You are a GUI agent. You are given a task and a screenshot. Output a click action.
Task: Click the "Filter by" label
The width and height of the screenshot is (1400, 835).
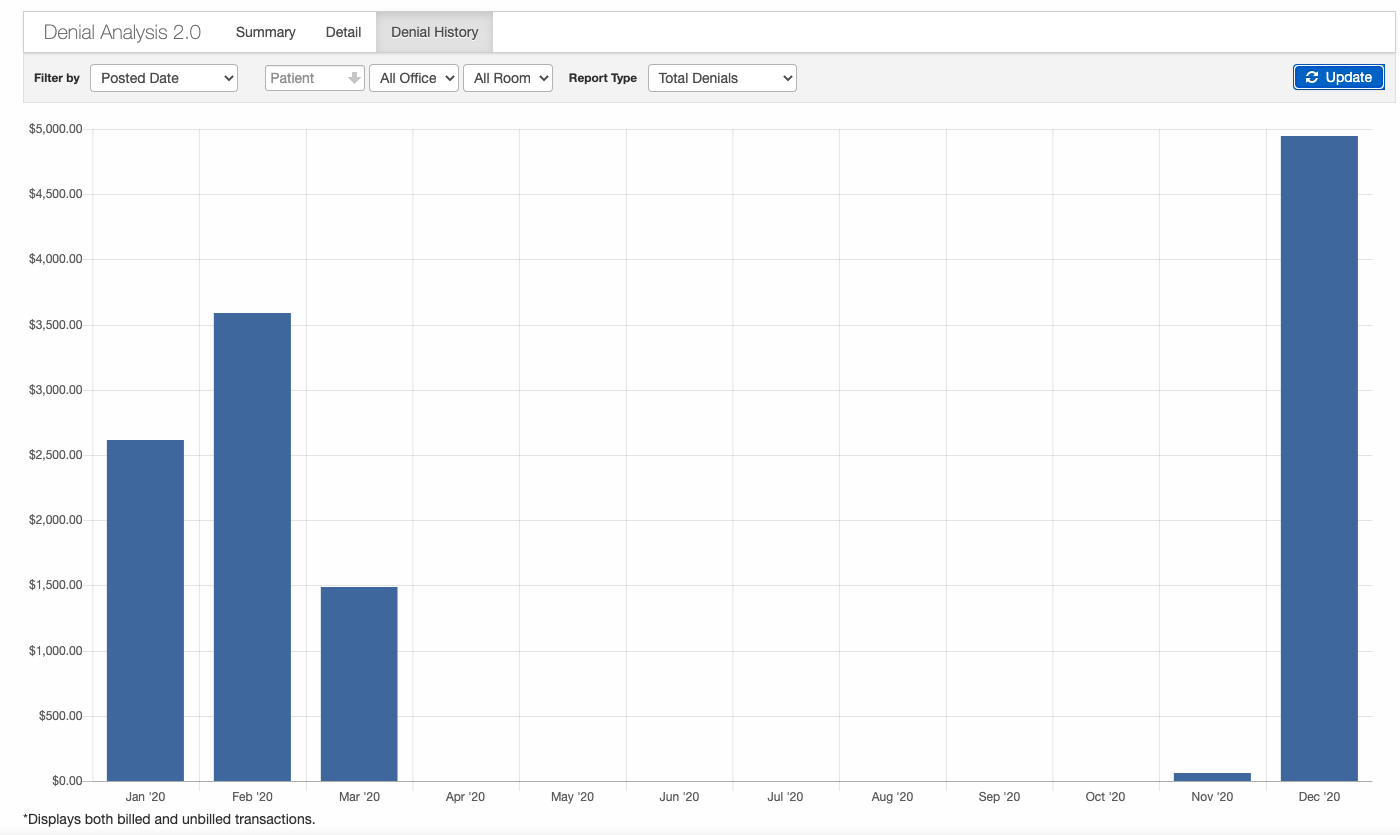click(57, 78)
